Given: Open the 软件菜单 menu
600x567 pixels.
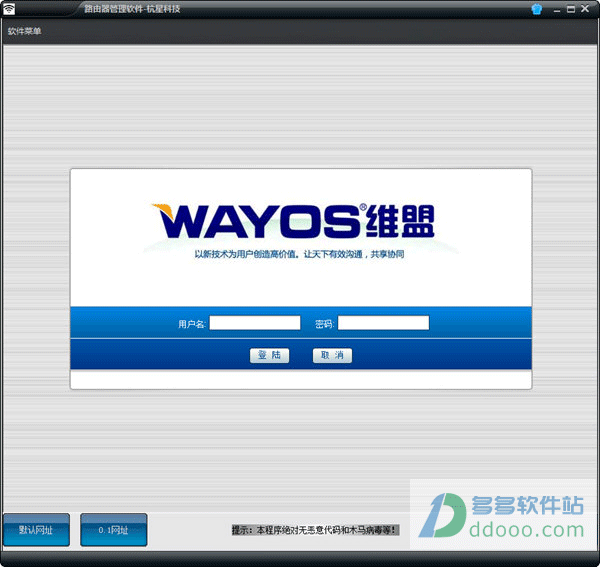Looking at the screenshot, I should [x=24, y=31].
